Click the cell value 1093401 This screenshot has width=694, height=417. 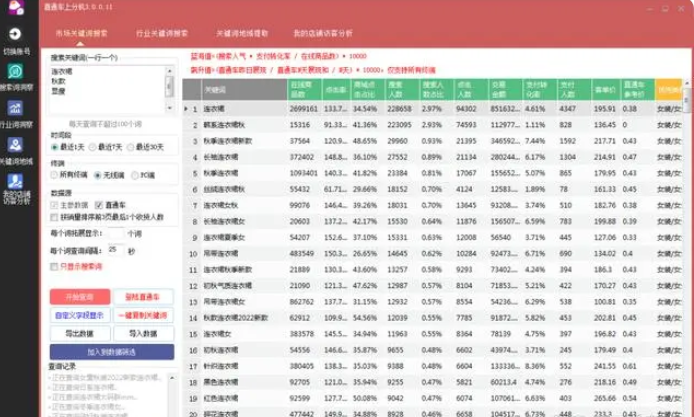(x=304, y=173)
